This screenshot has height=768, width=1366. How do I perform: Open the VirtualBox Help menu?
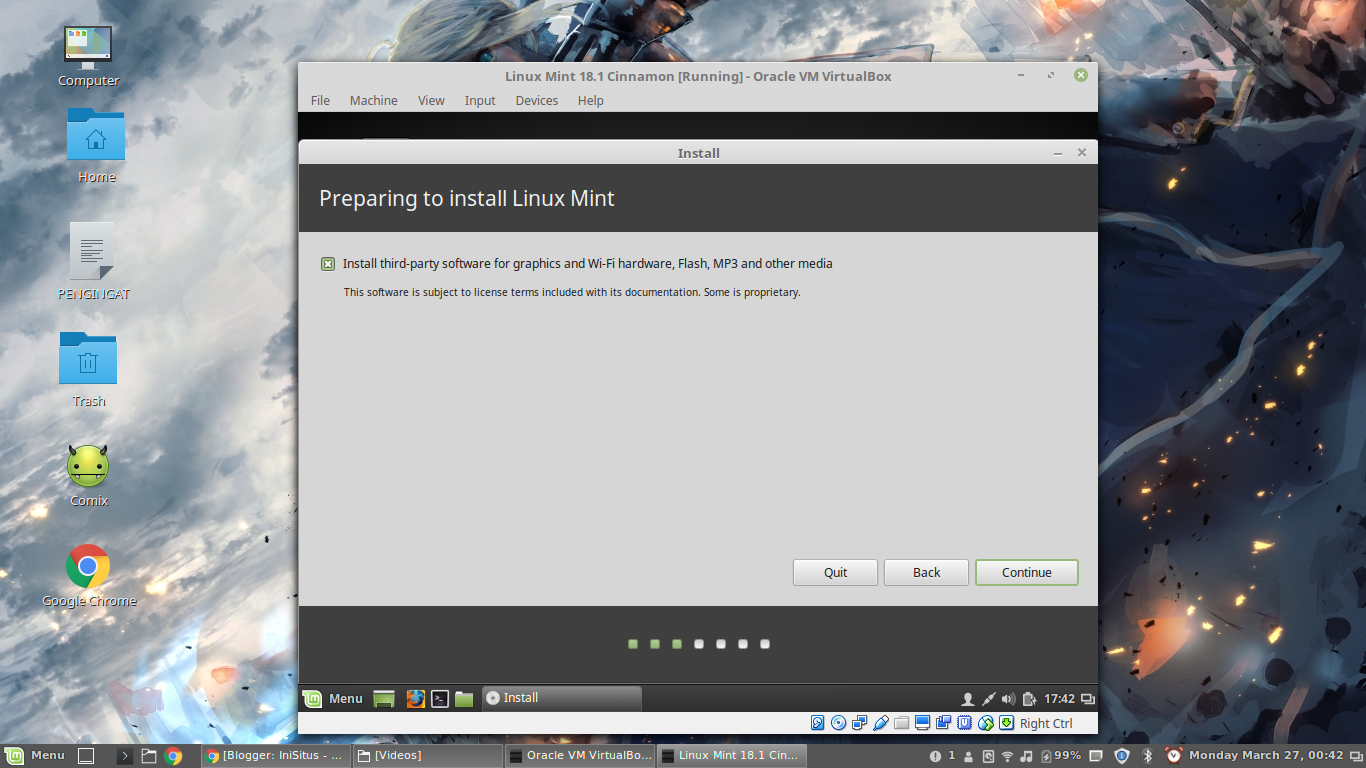[x=590, y=100]
